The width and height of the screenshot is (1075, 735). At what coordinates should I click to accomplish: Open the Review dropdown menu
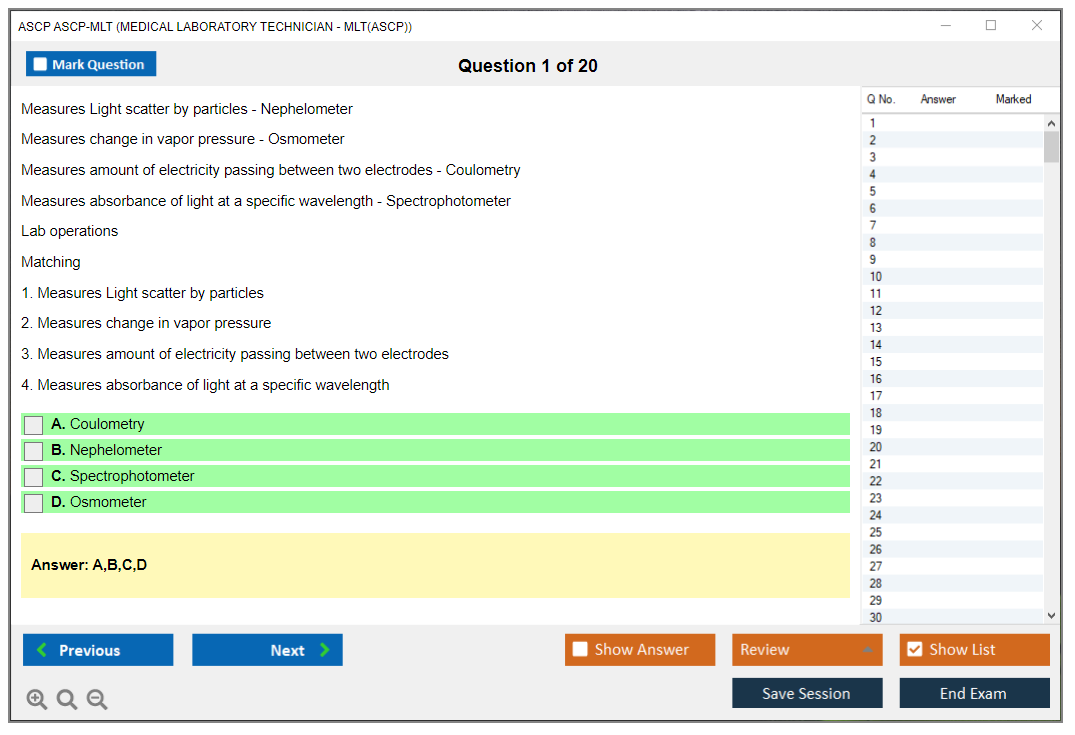tap(806, 650)
